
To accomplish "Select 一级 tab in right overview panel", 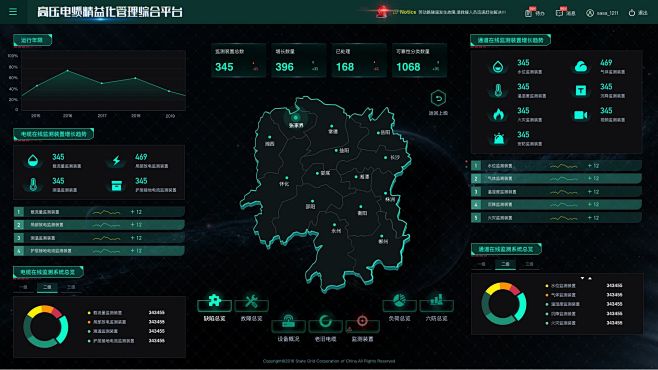I will point(481,264).
